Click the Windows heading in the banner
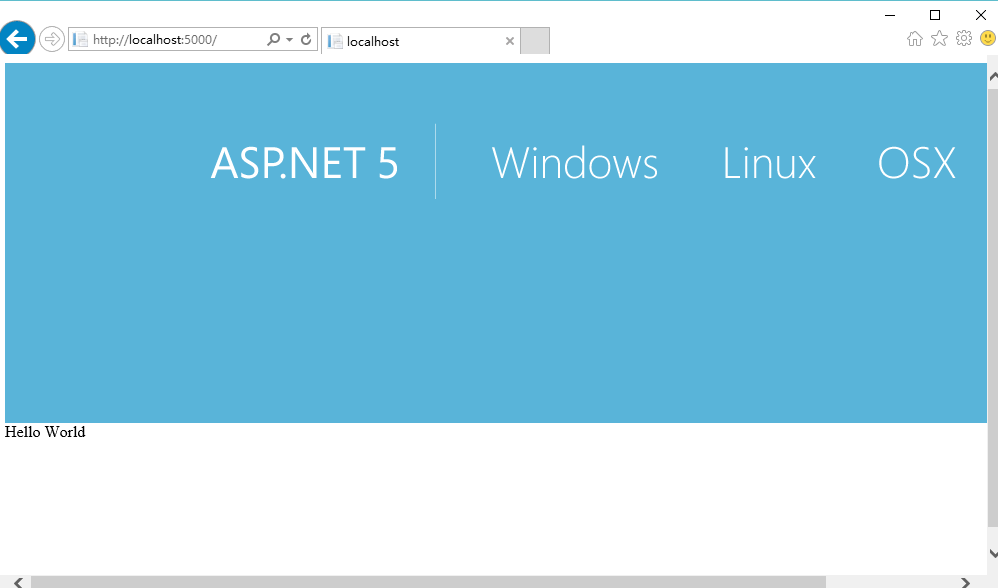998x588 pixels. coord(575,163)
